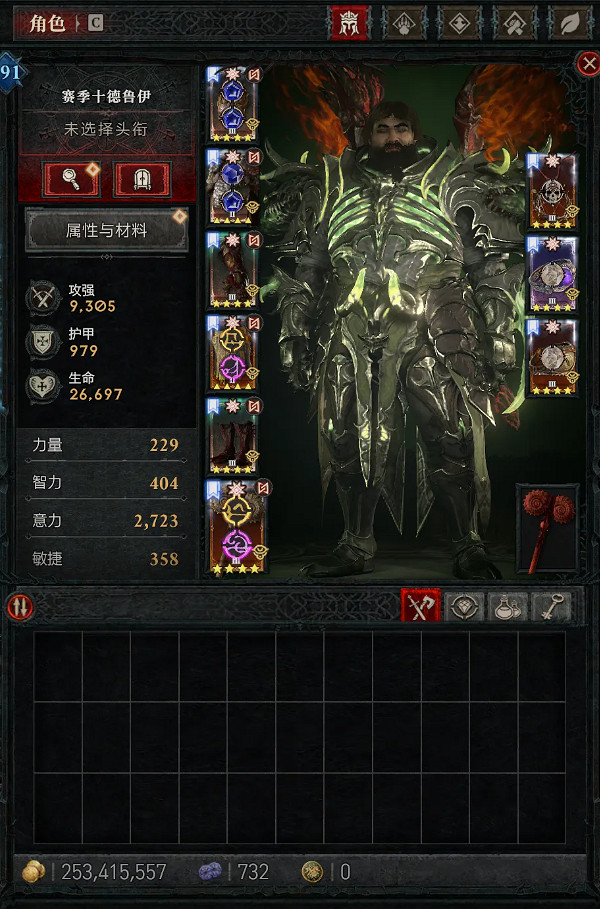Click the skull amulet slot
This screenshot has height=909, width=600.
(551, 191)
